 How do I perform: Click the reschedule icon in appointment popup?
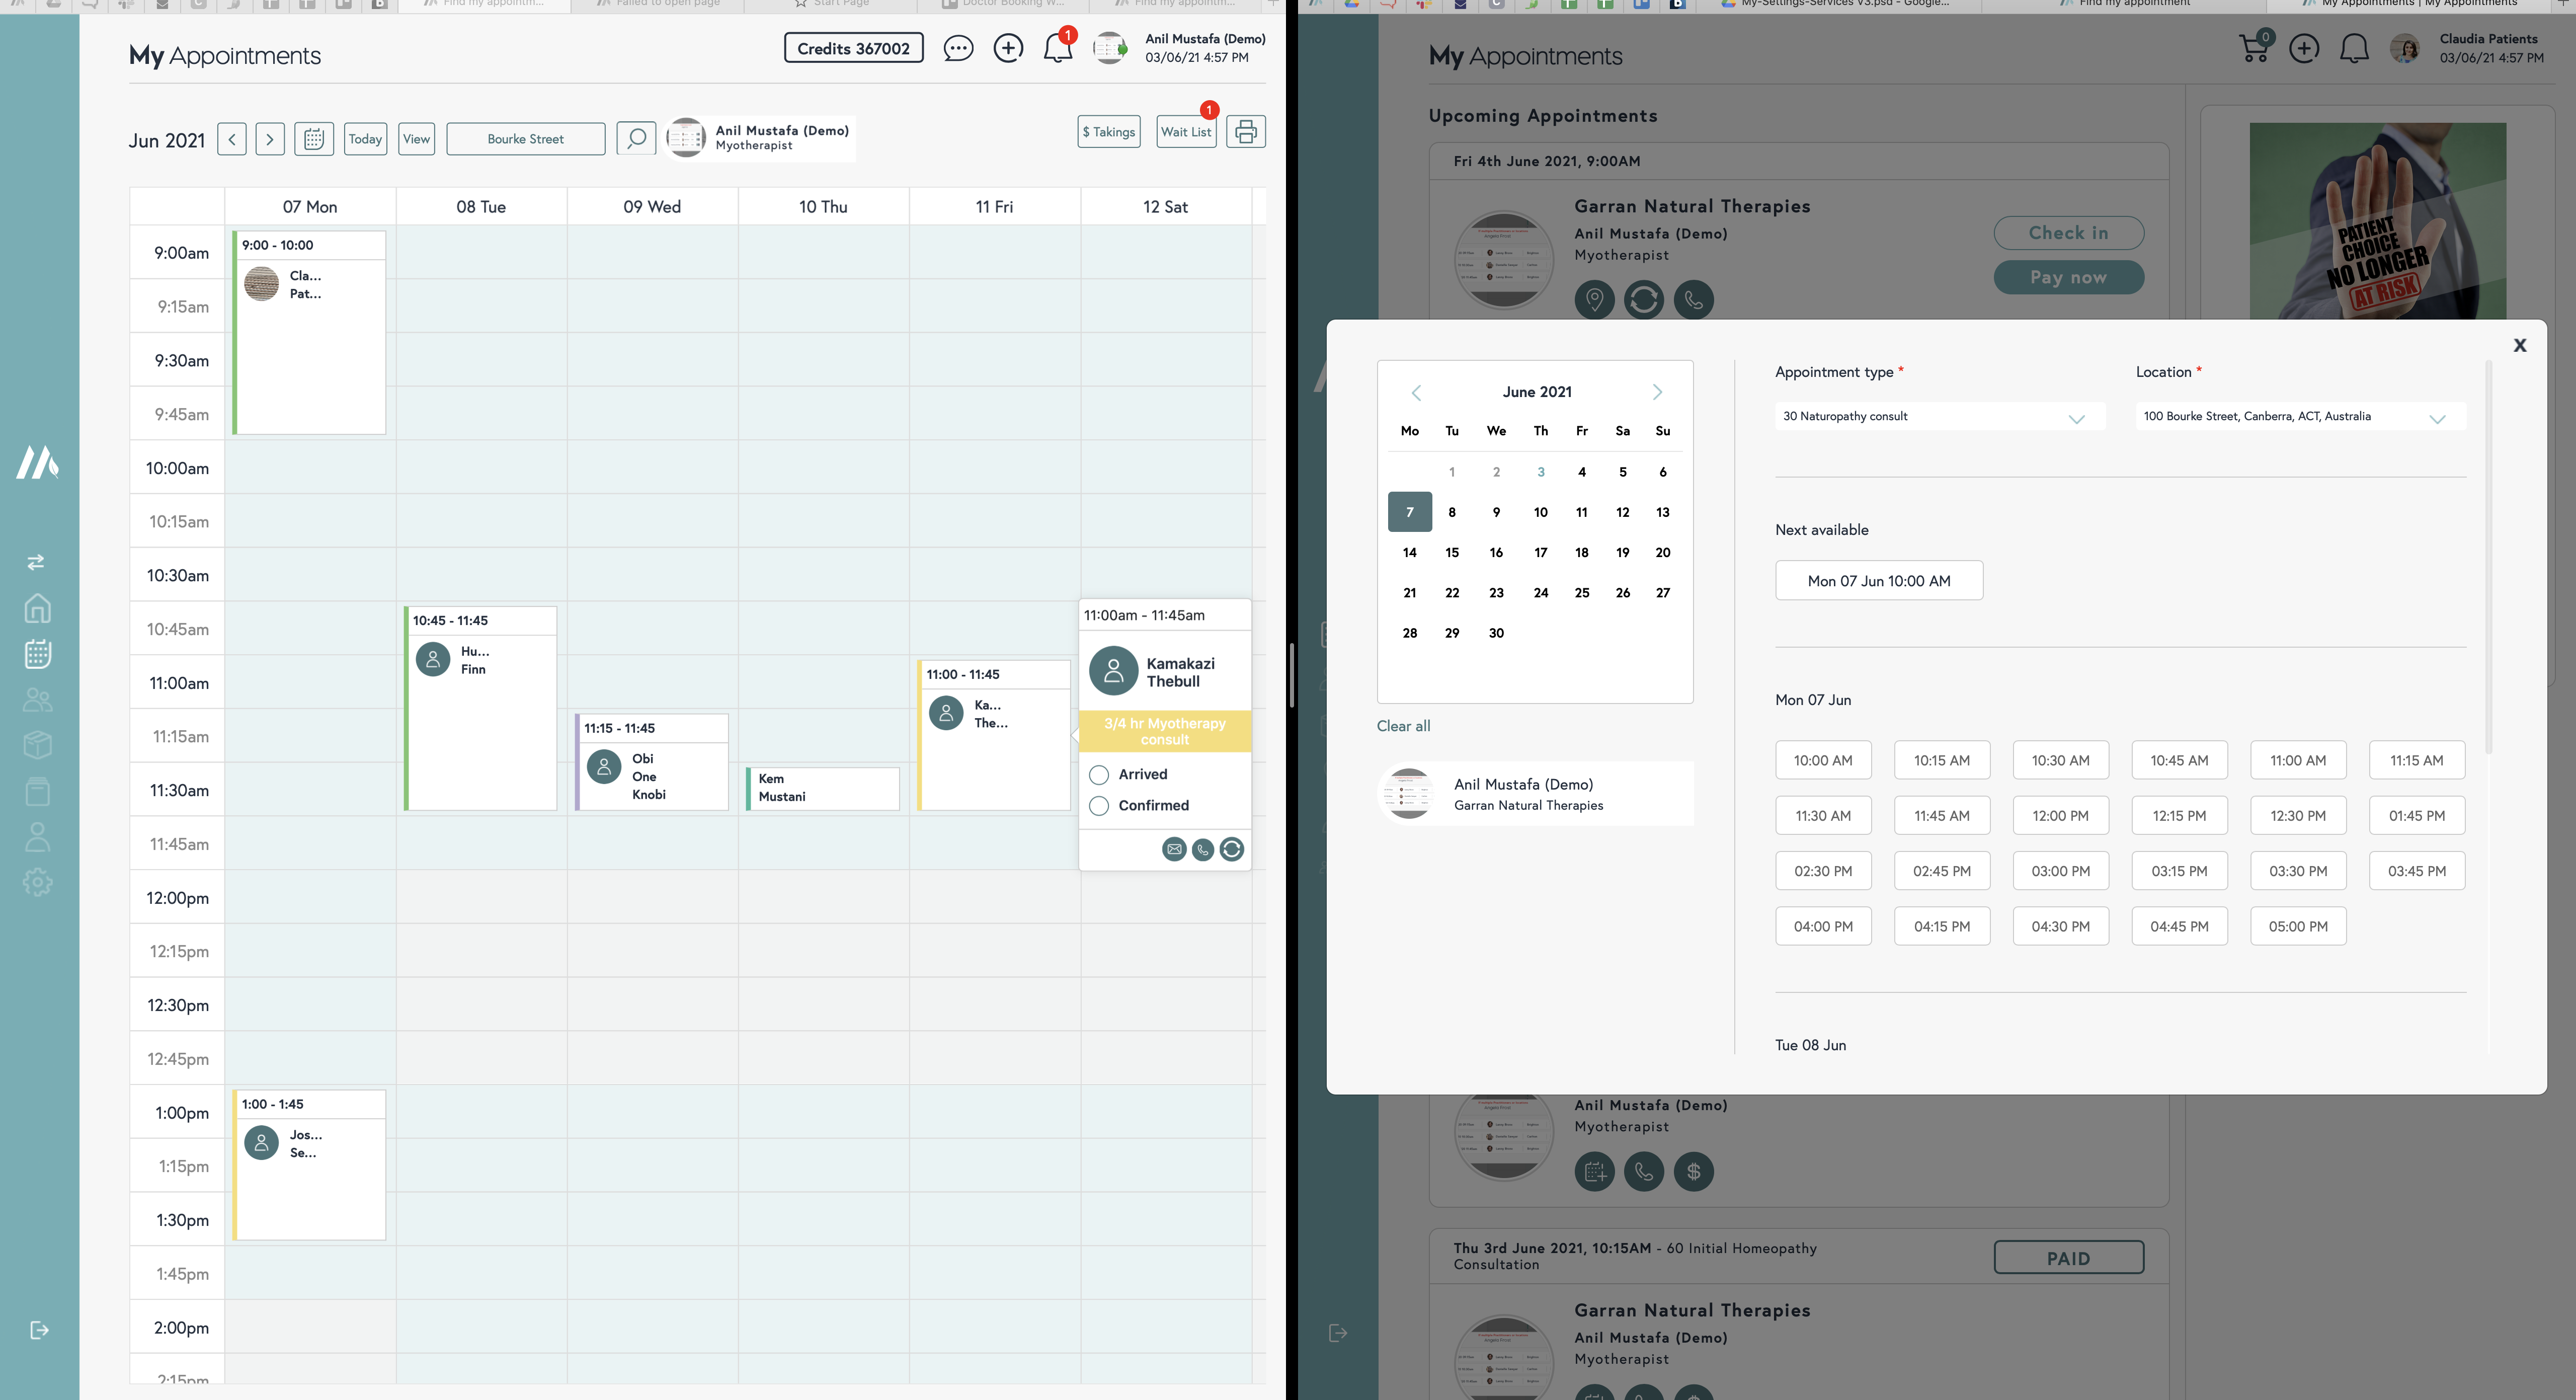tap(1231, 849)
